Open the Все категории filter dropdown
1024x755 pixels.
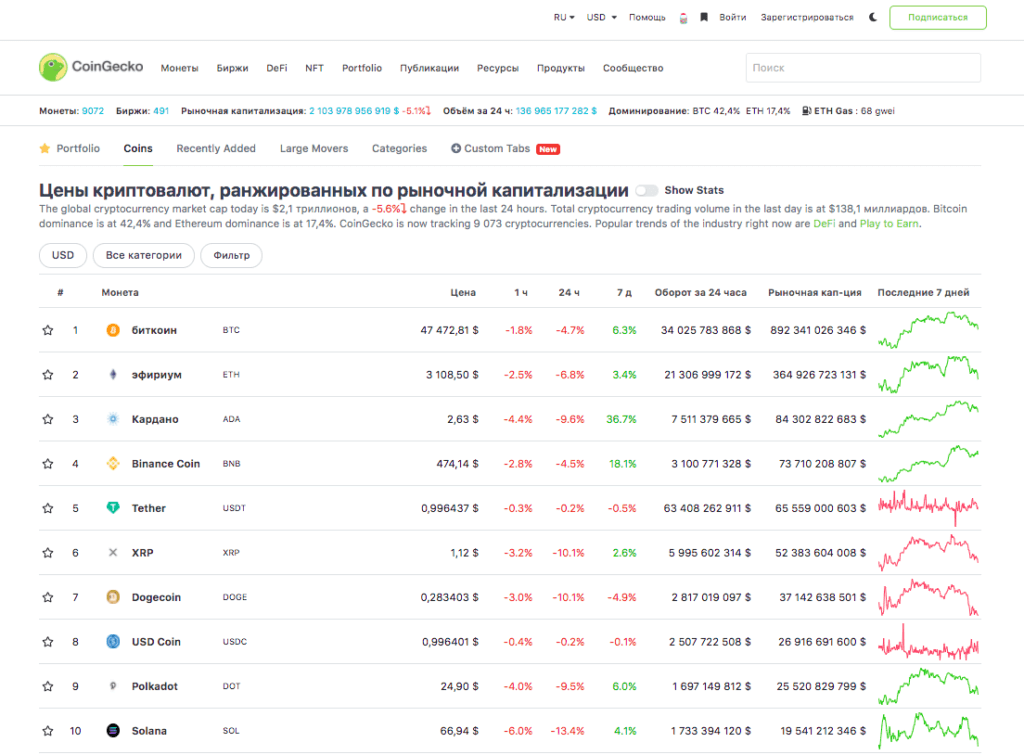[143, 256]
